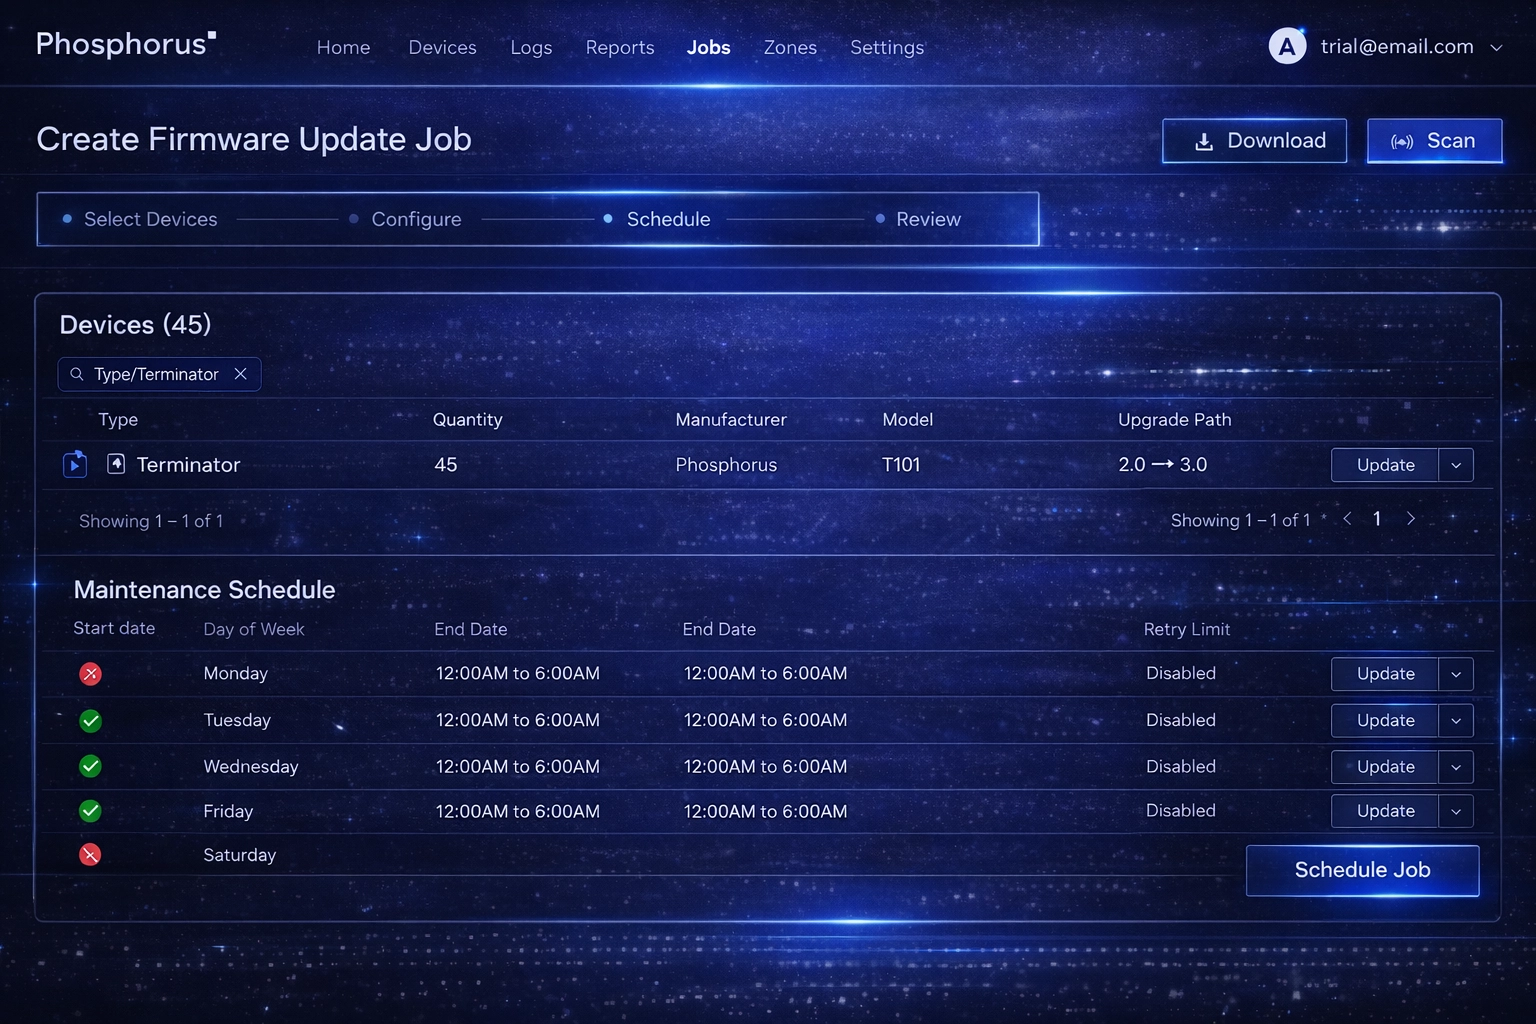Click the Phosphorus logo

(x=120, y=44)
